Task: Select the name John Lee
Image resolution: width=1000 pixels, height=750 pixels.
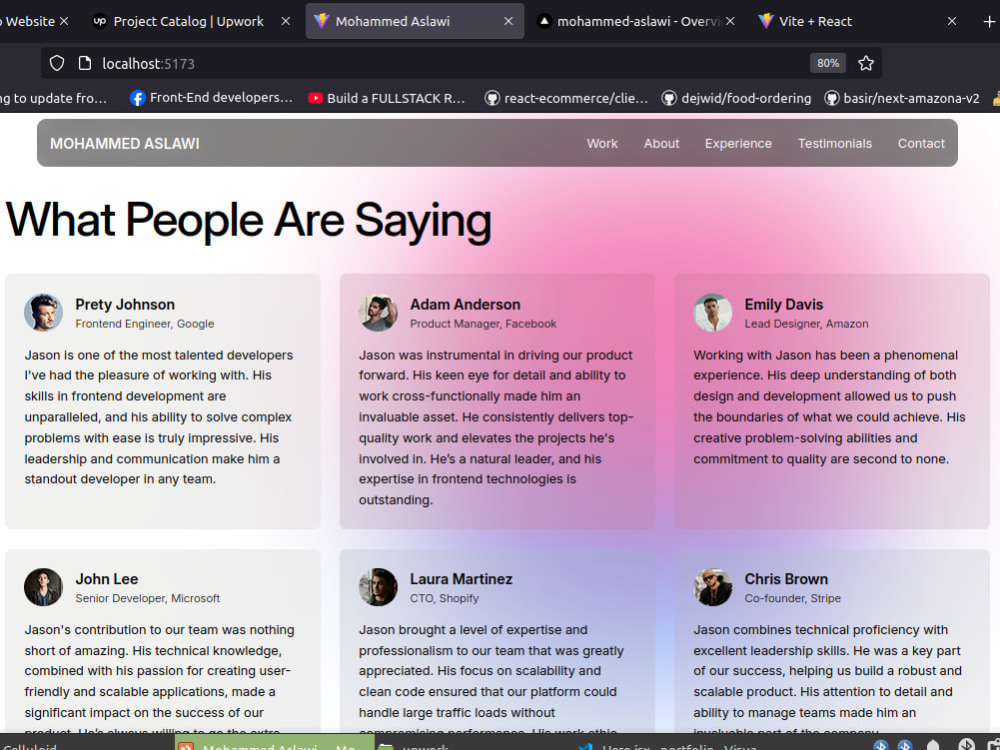Action: pyautogui.click(x=107, y=579)
